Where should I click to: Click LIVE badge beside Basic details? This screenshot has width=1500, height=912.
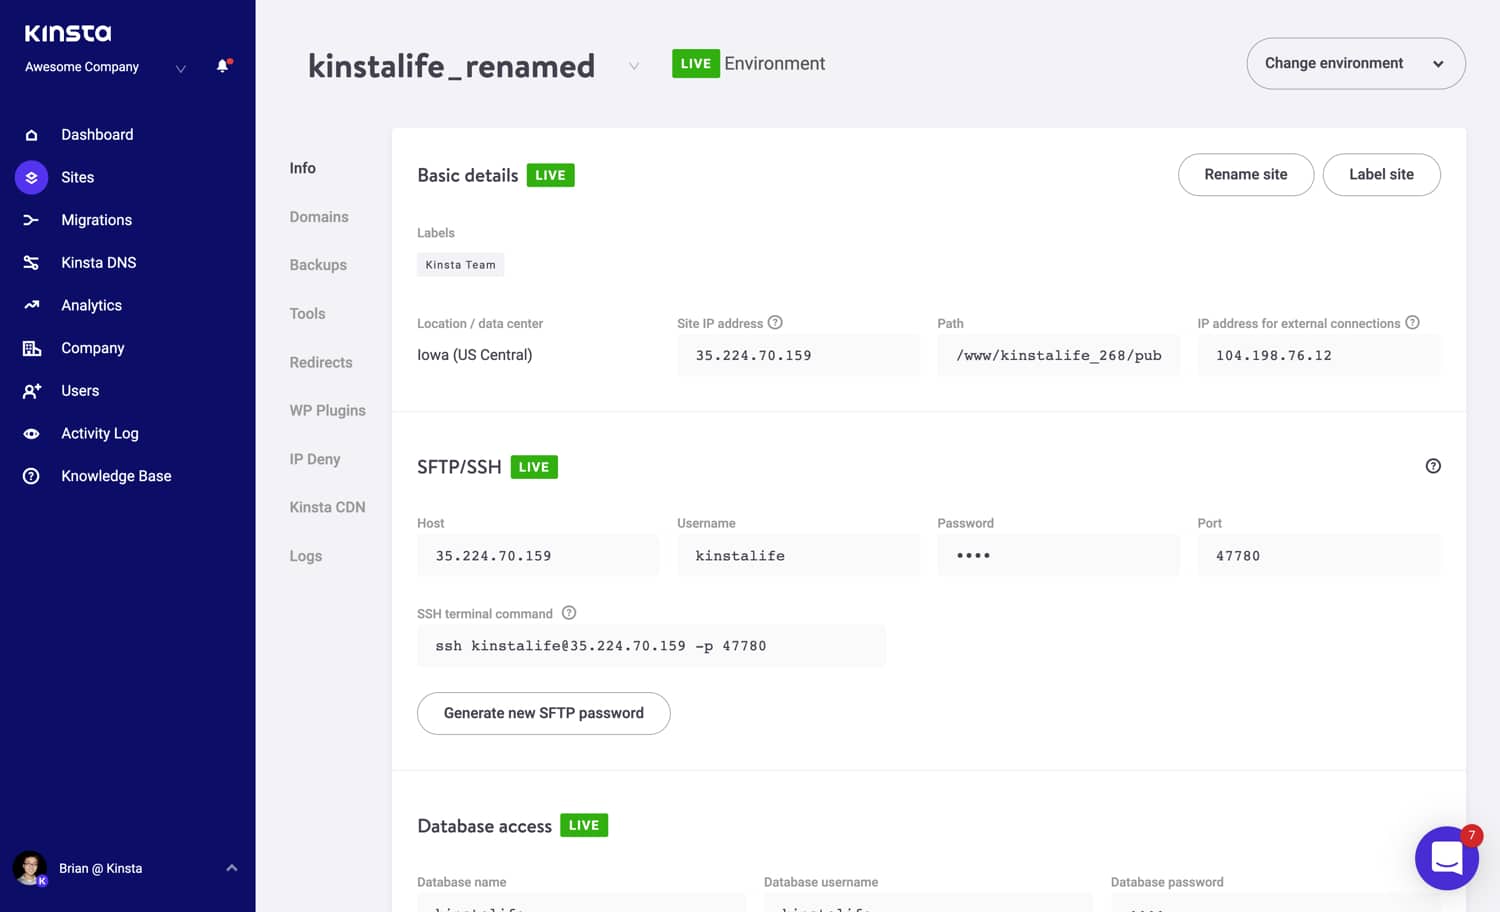tap(550, 175)
